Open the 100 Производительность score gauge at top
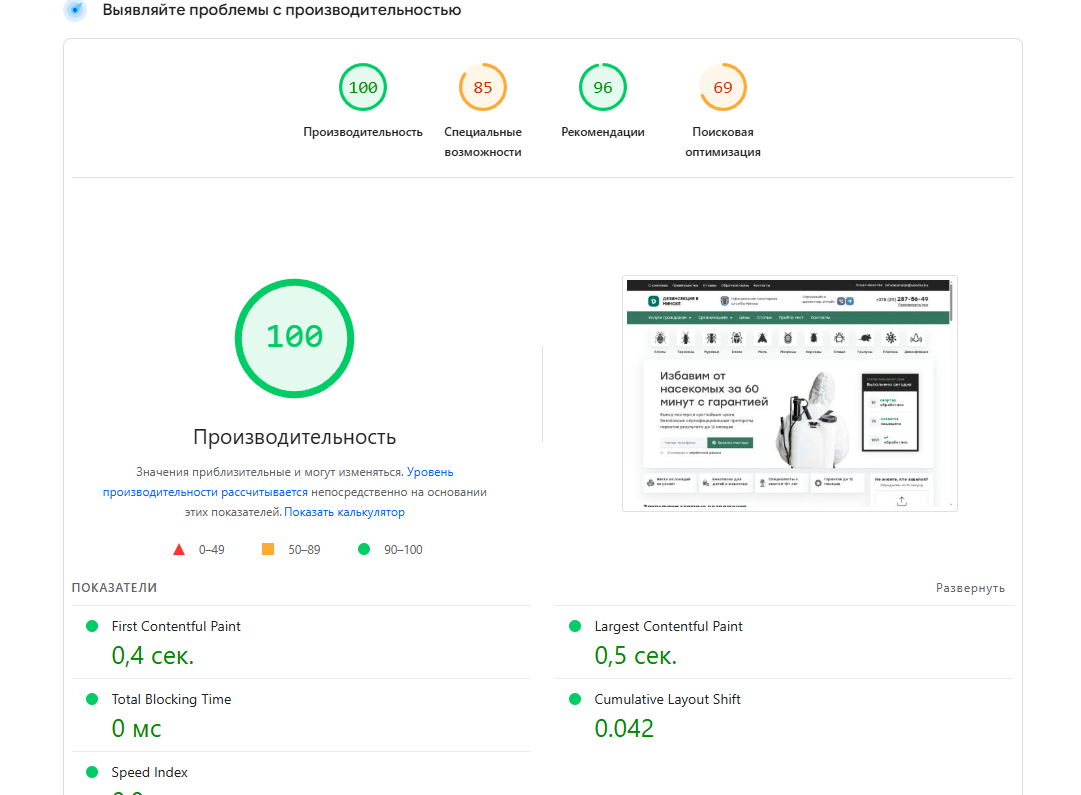 (363, 88)
